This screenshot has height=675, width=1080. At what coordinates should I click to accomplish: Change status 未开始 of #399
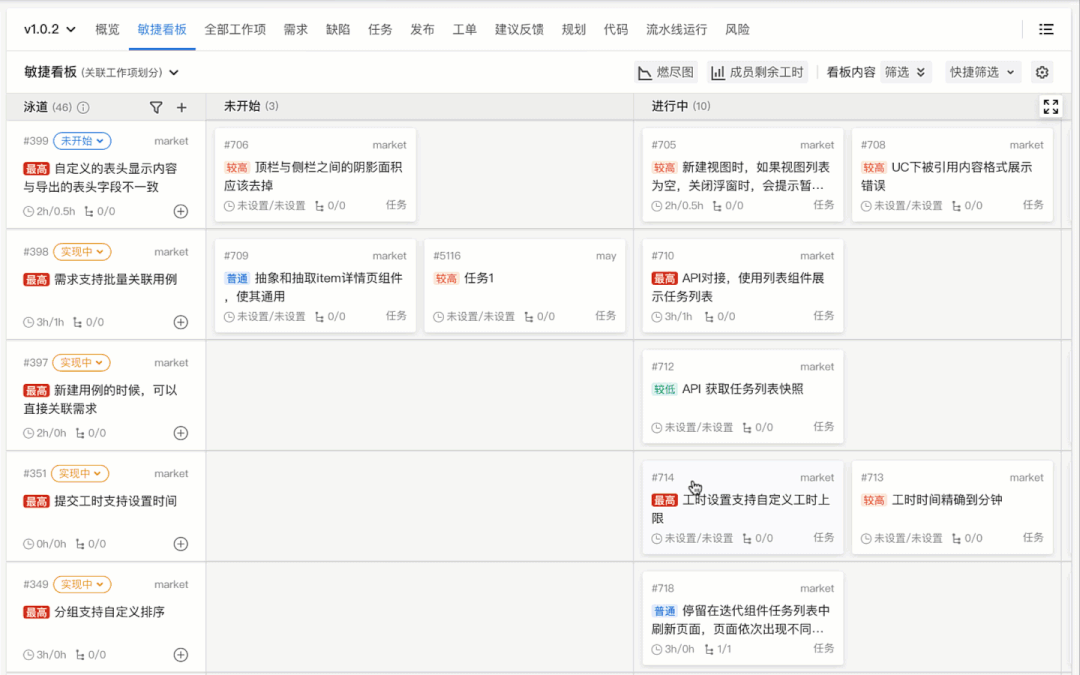(82, 141)
